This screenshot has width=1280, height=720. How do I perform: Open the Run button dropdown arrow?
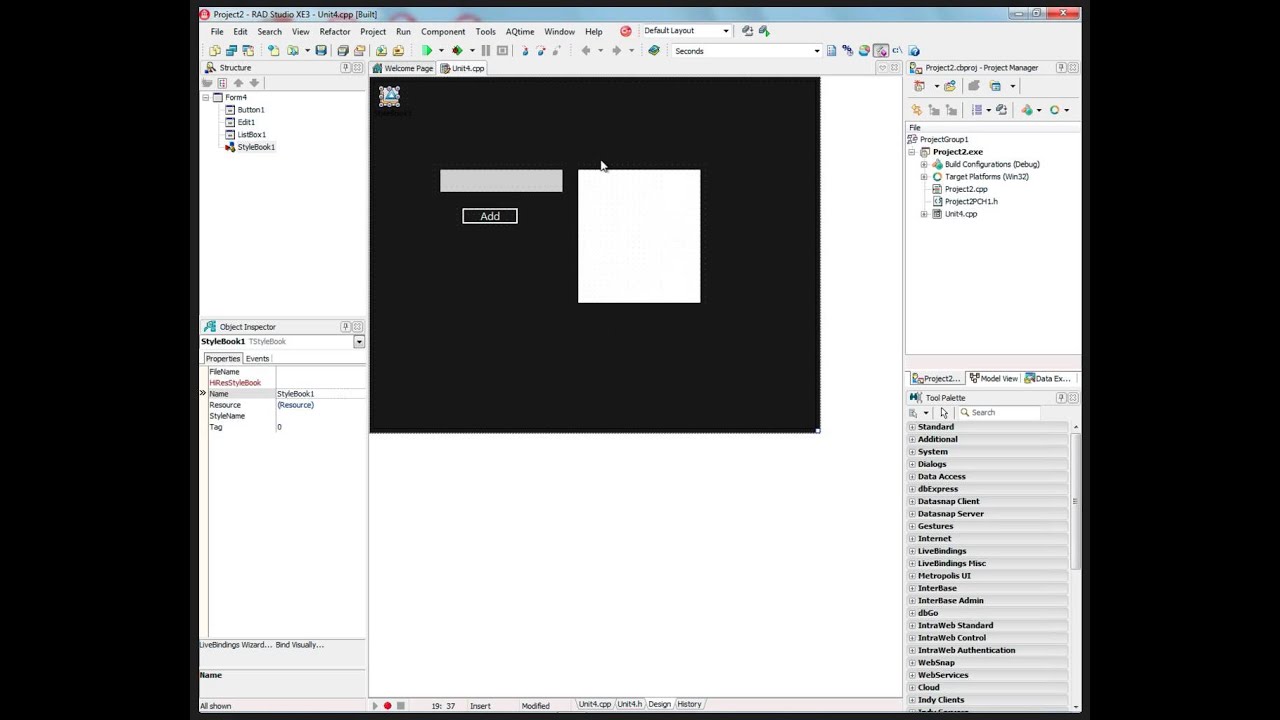pos(441,51)
